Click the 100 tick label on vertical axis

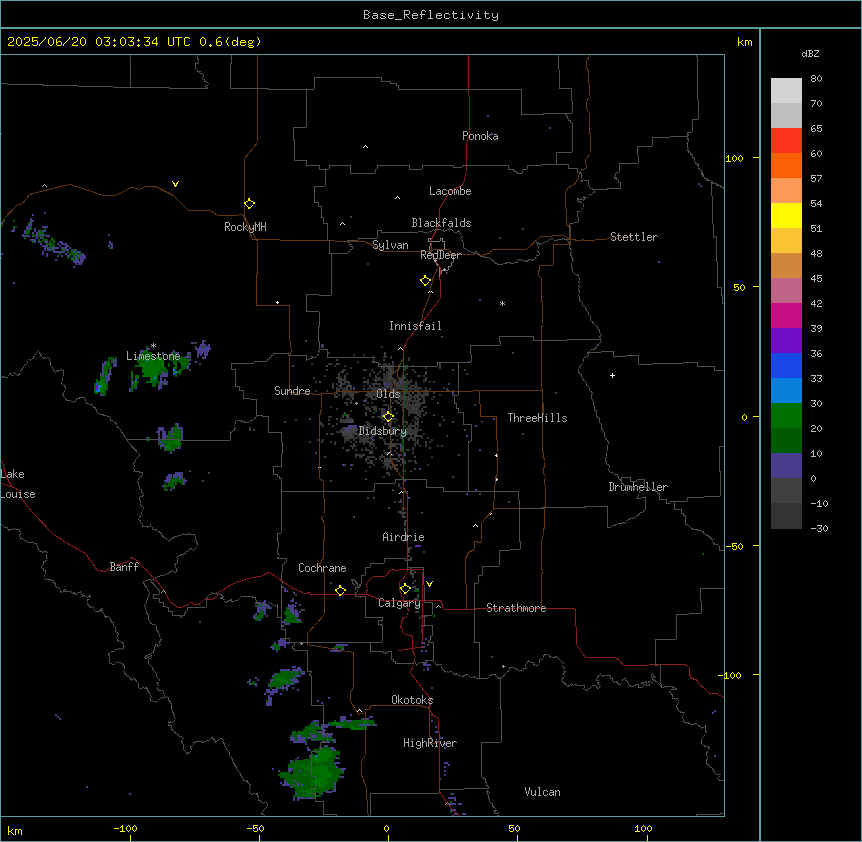click(734, 158)
